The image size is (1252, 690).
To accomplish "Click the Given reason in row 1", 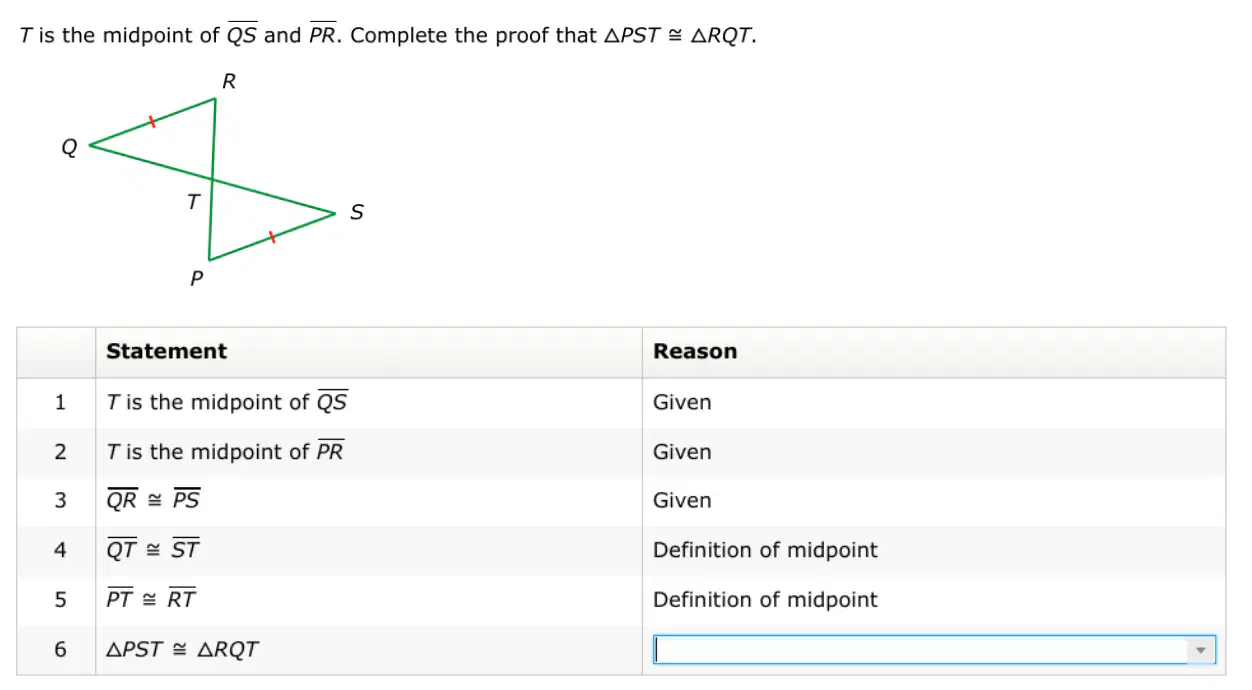I will coord(682,402).
